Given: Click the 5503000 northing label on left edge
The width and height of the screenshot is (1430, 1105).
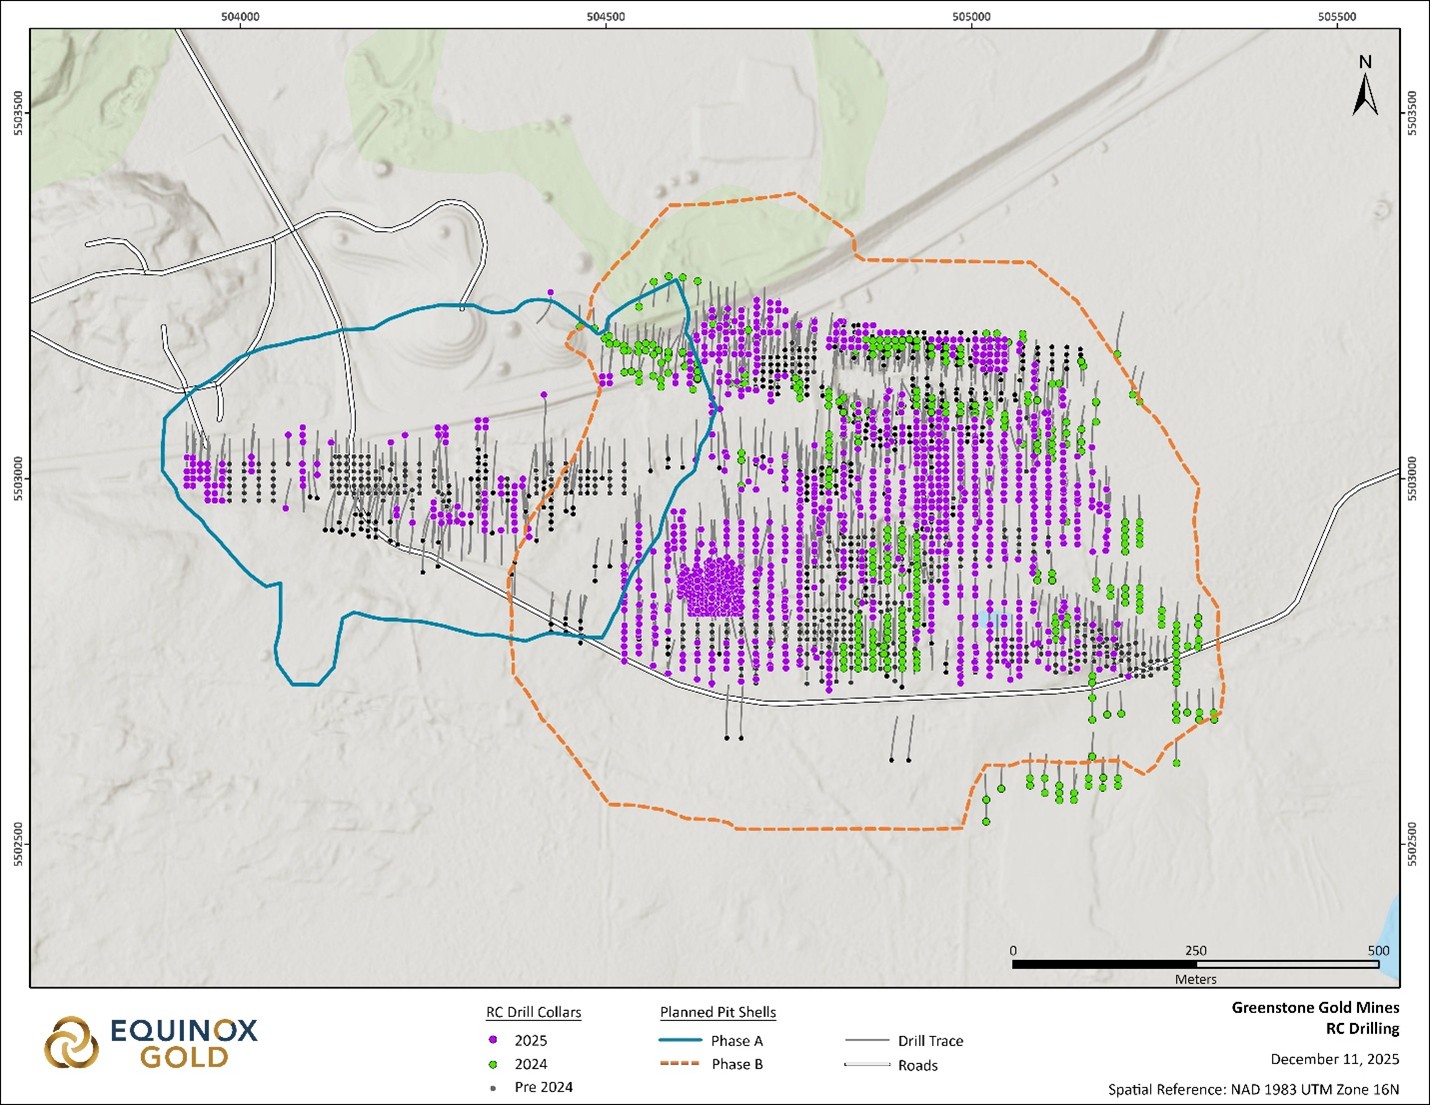Looking at the screenshot, I should tap(16, 479).
